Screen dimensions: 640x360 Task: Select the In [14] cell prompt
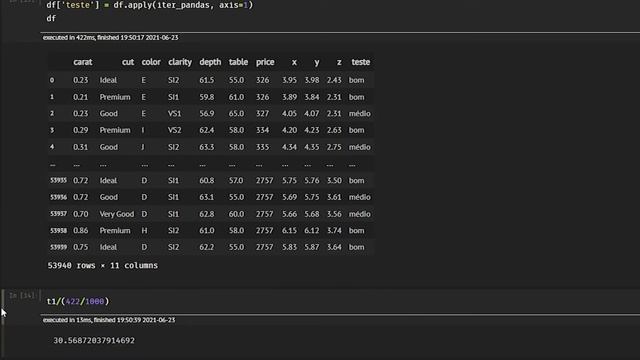tap(23, 295)
